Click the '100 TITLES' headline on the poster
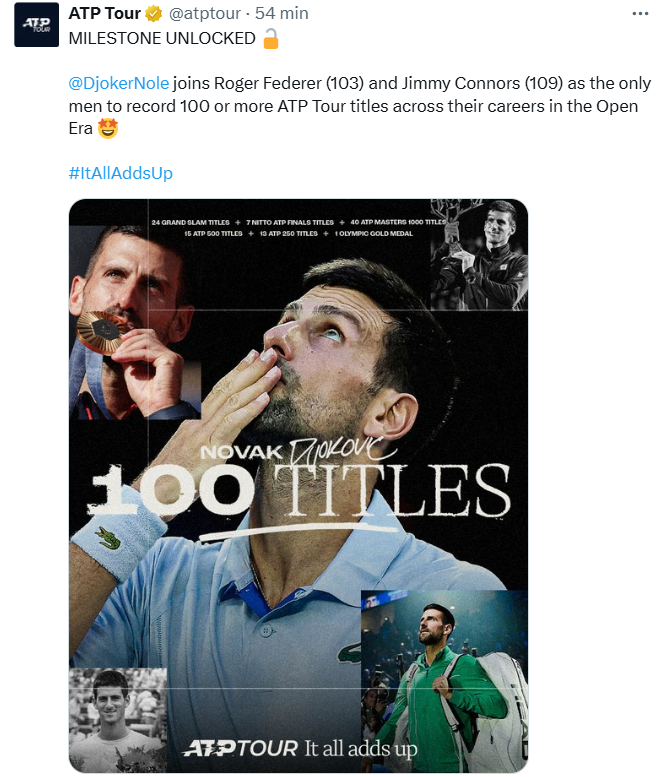 click(x=299, y=491)
